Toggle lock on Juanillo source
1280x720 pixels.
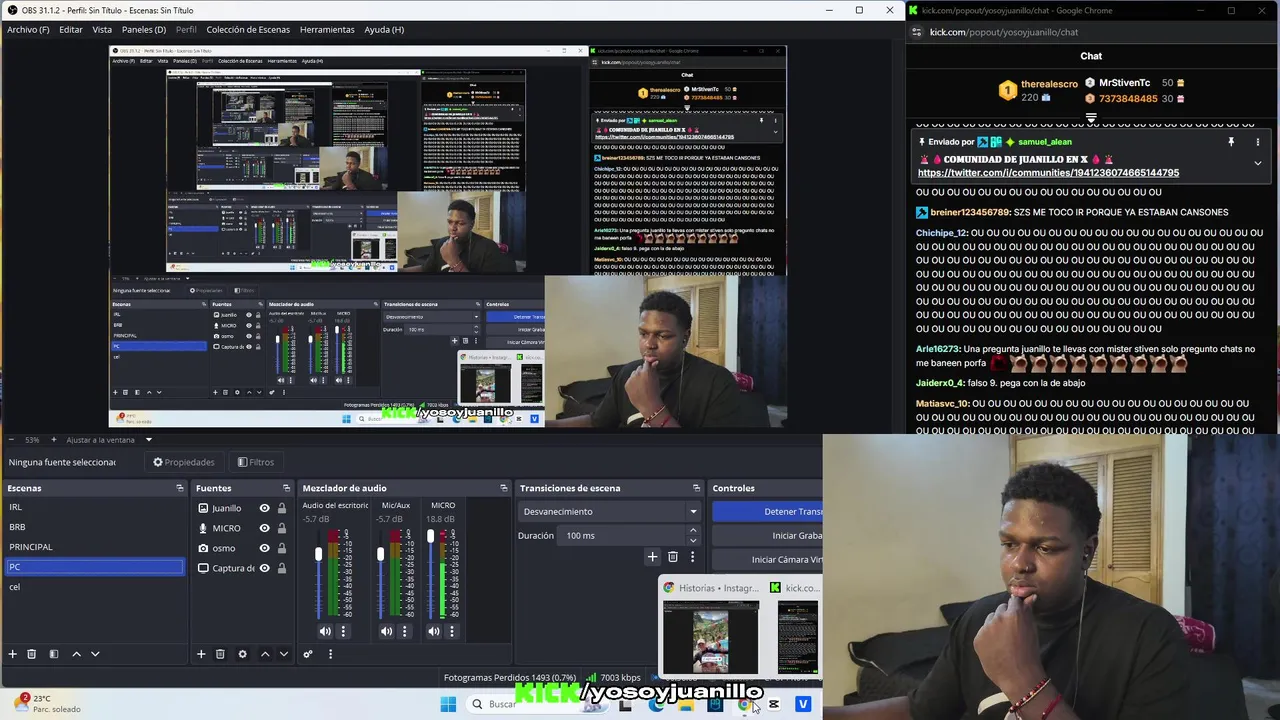point(282,508)
